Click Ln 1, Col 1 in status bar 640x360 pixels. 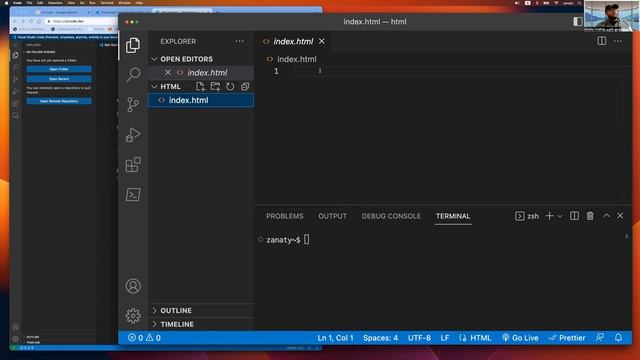coord(335,338)
